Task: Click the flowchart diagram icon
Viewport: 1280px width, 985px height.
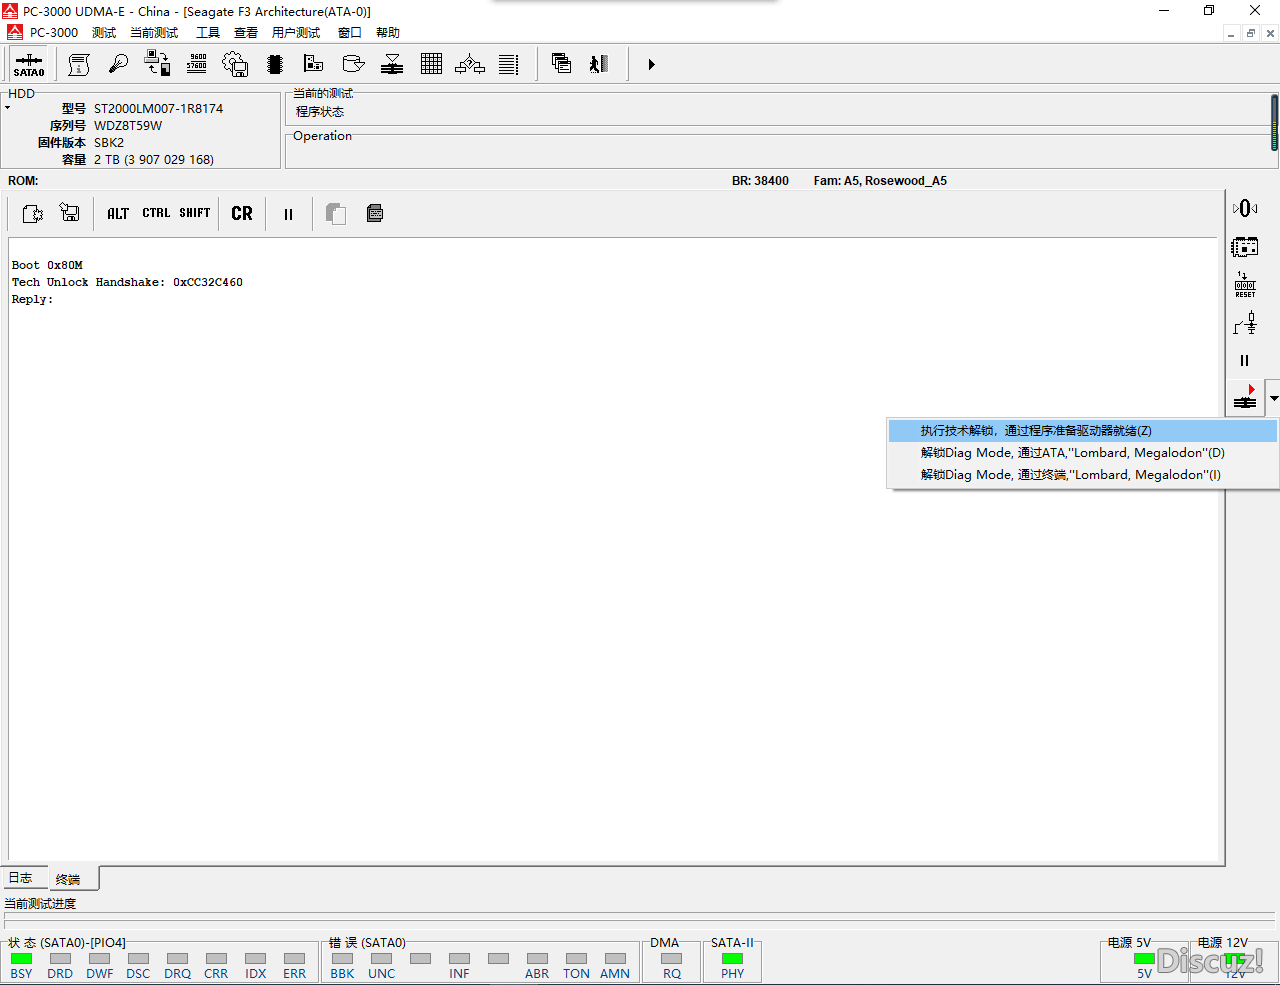Action: click(470, 64)
